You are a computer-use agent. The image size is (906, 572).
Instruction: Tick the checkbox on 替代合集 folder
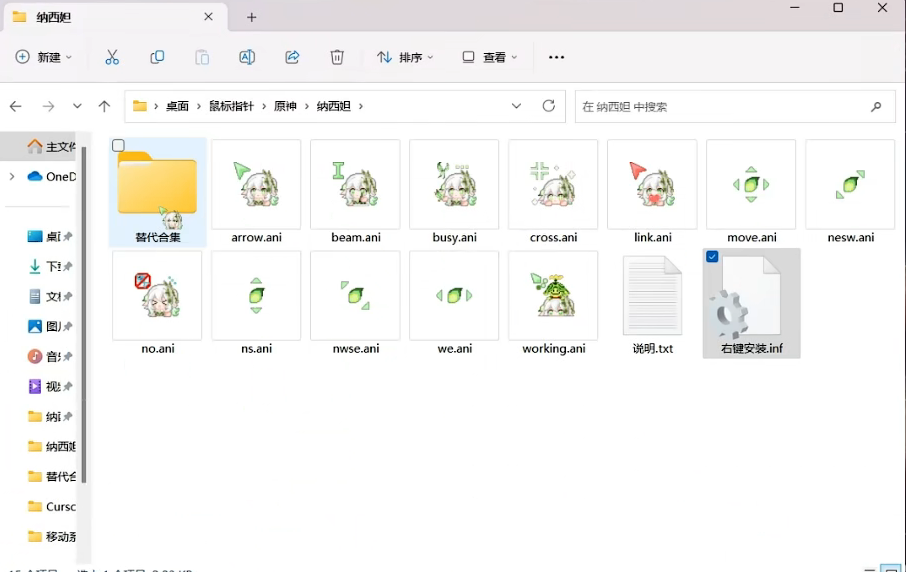click(118, 146)
